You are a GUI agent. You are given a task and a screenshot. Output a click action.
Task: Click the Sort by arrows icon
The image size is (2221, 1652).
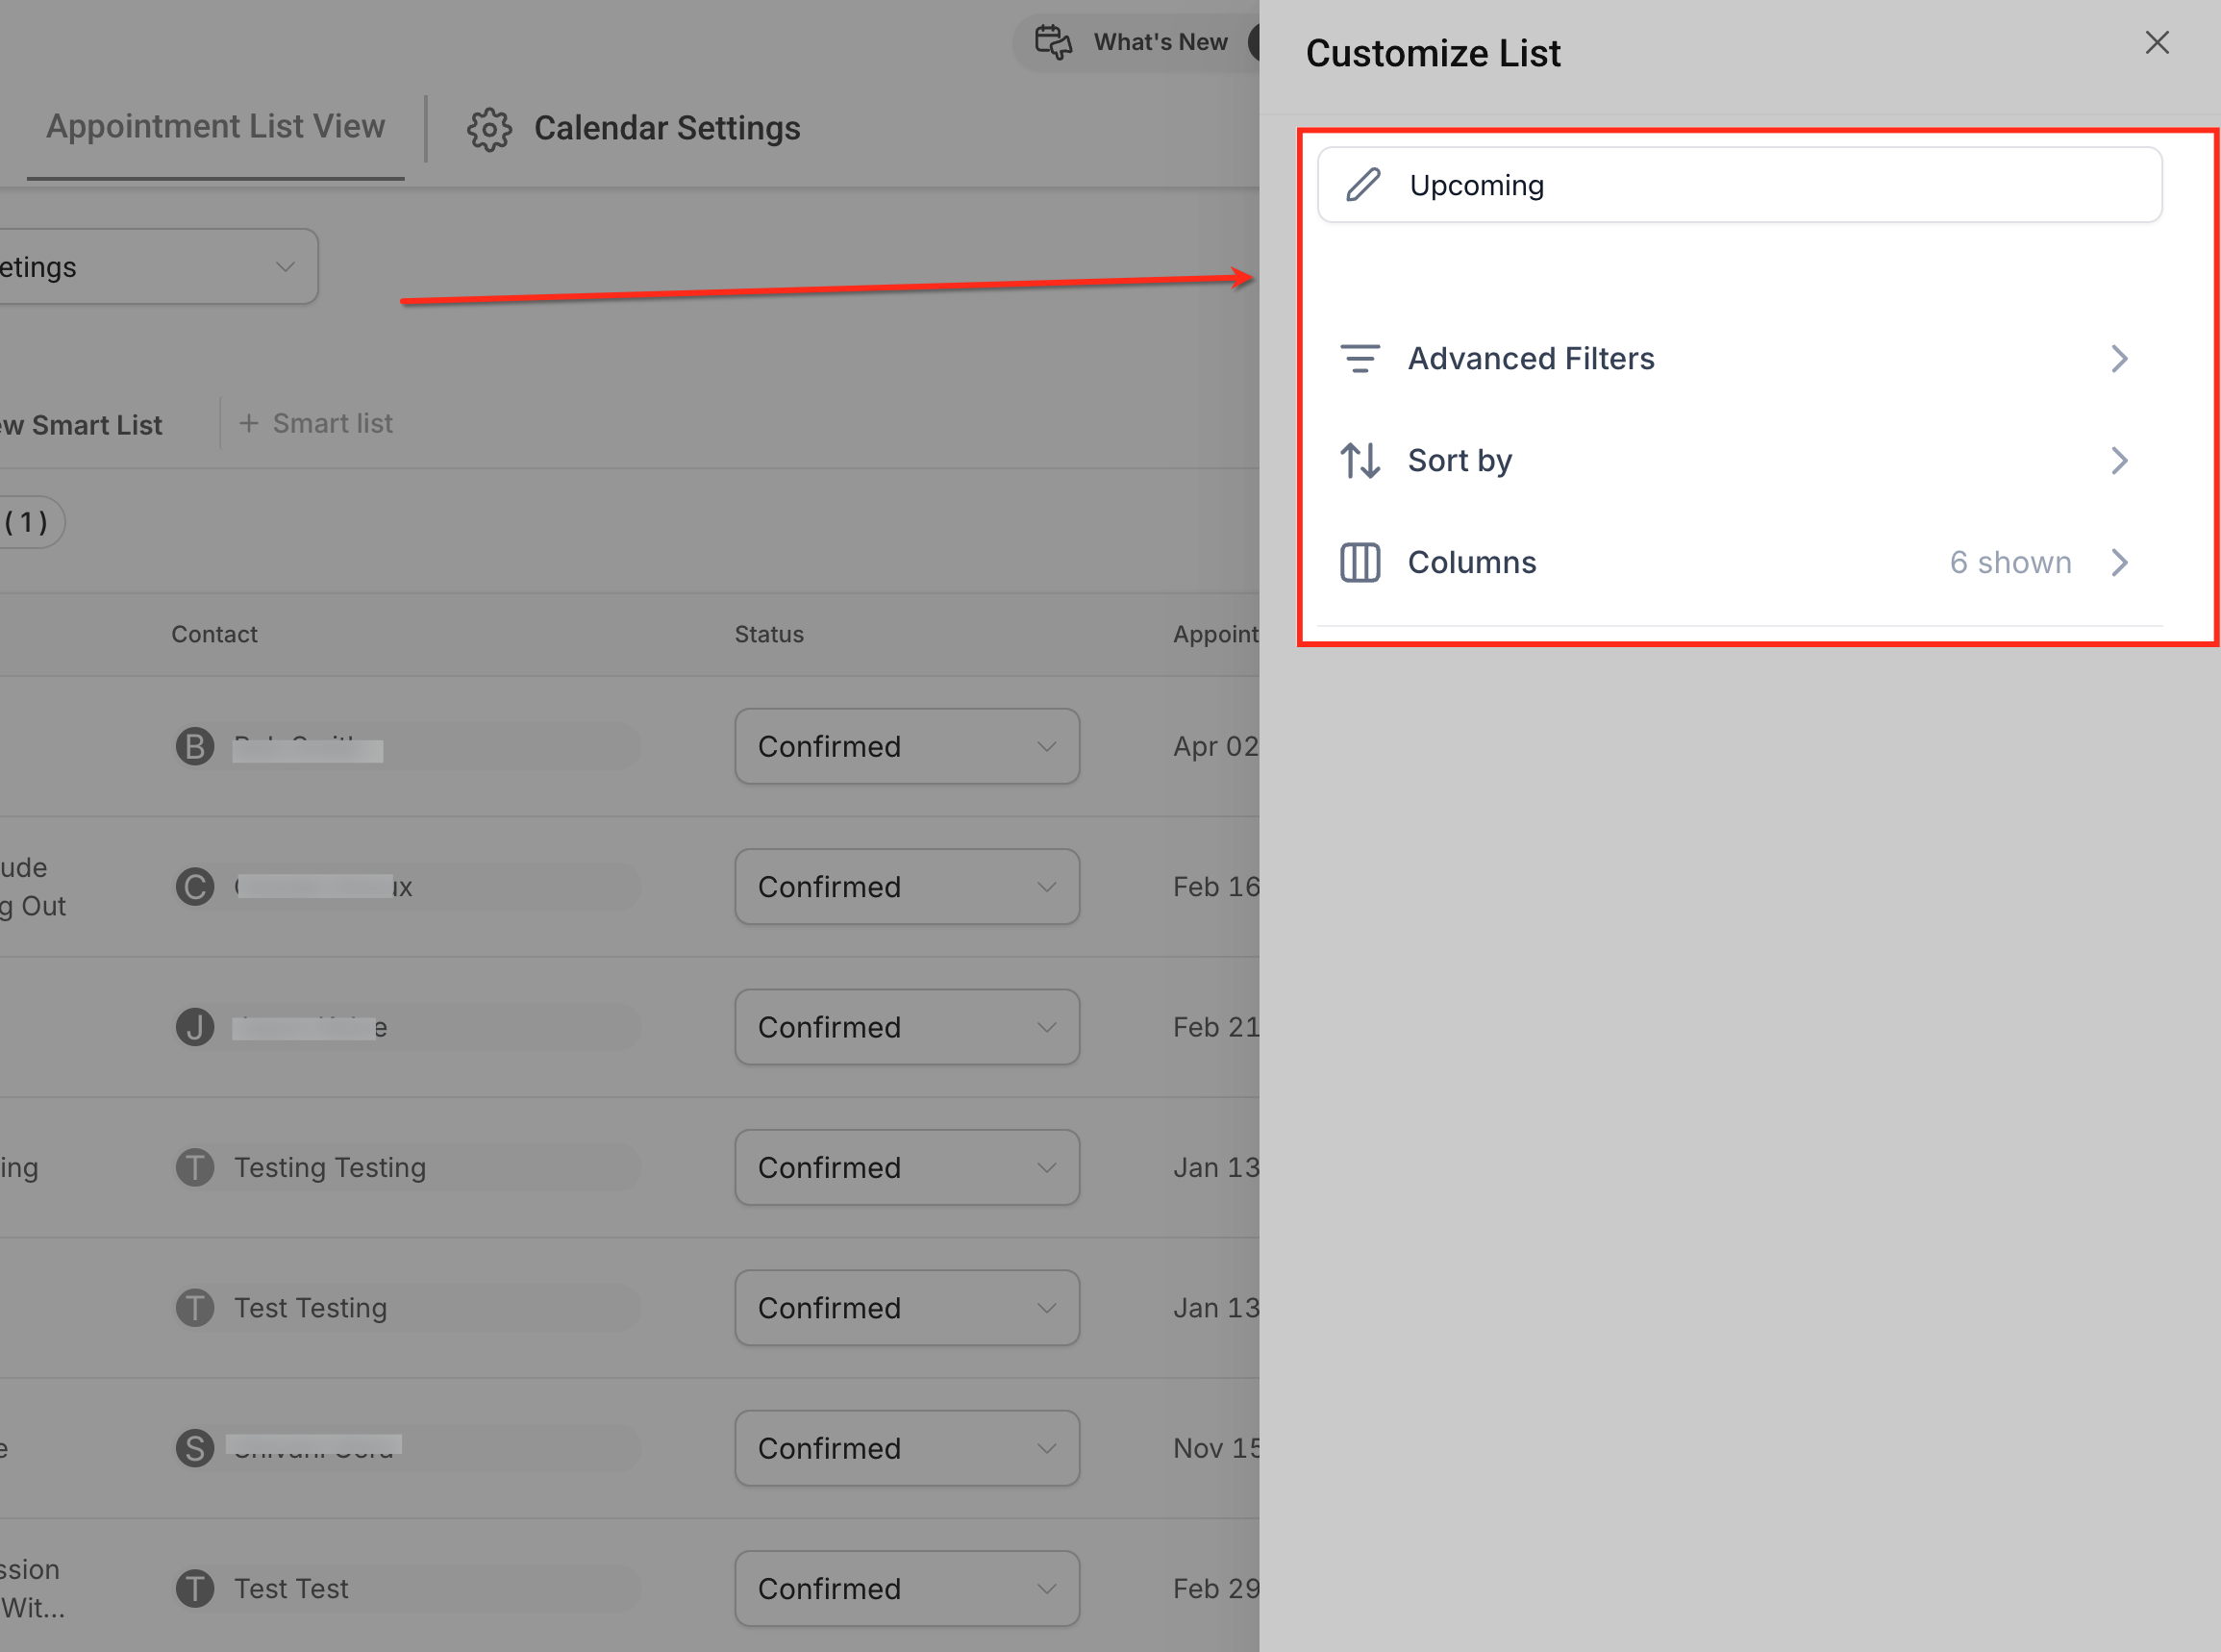click(1360, 460)
